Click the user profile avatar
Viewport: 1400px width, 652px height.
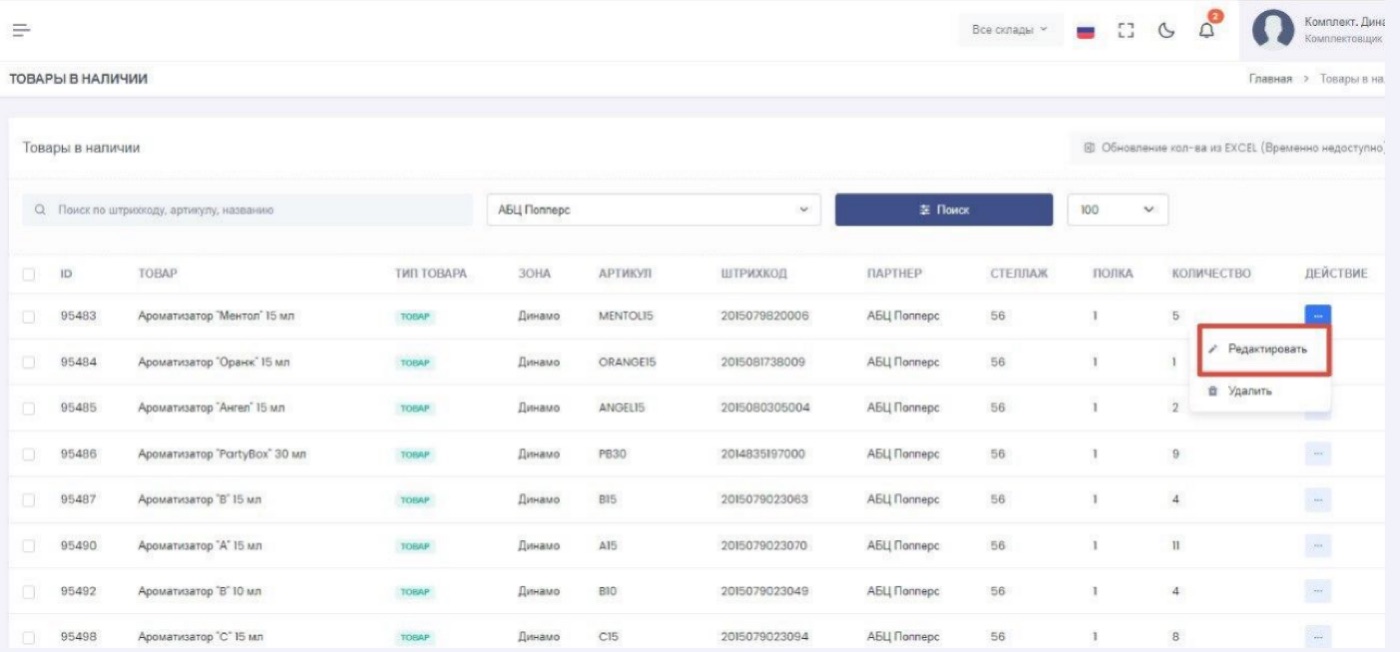[x=1273, y=30]
